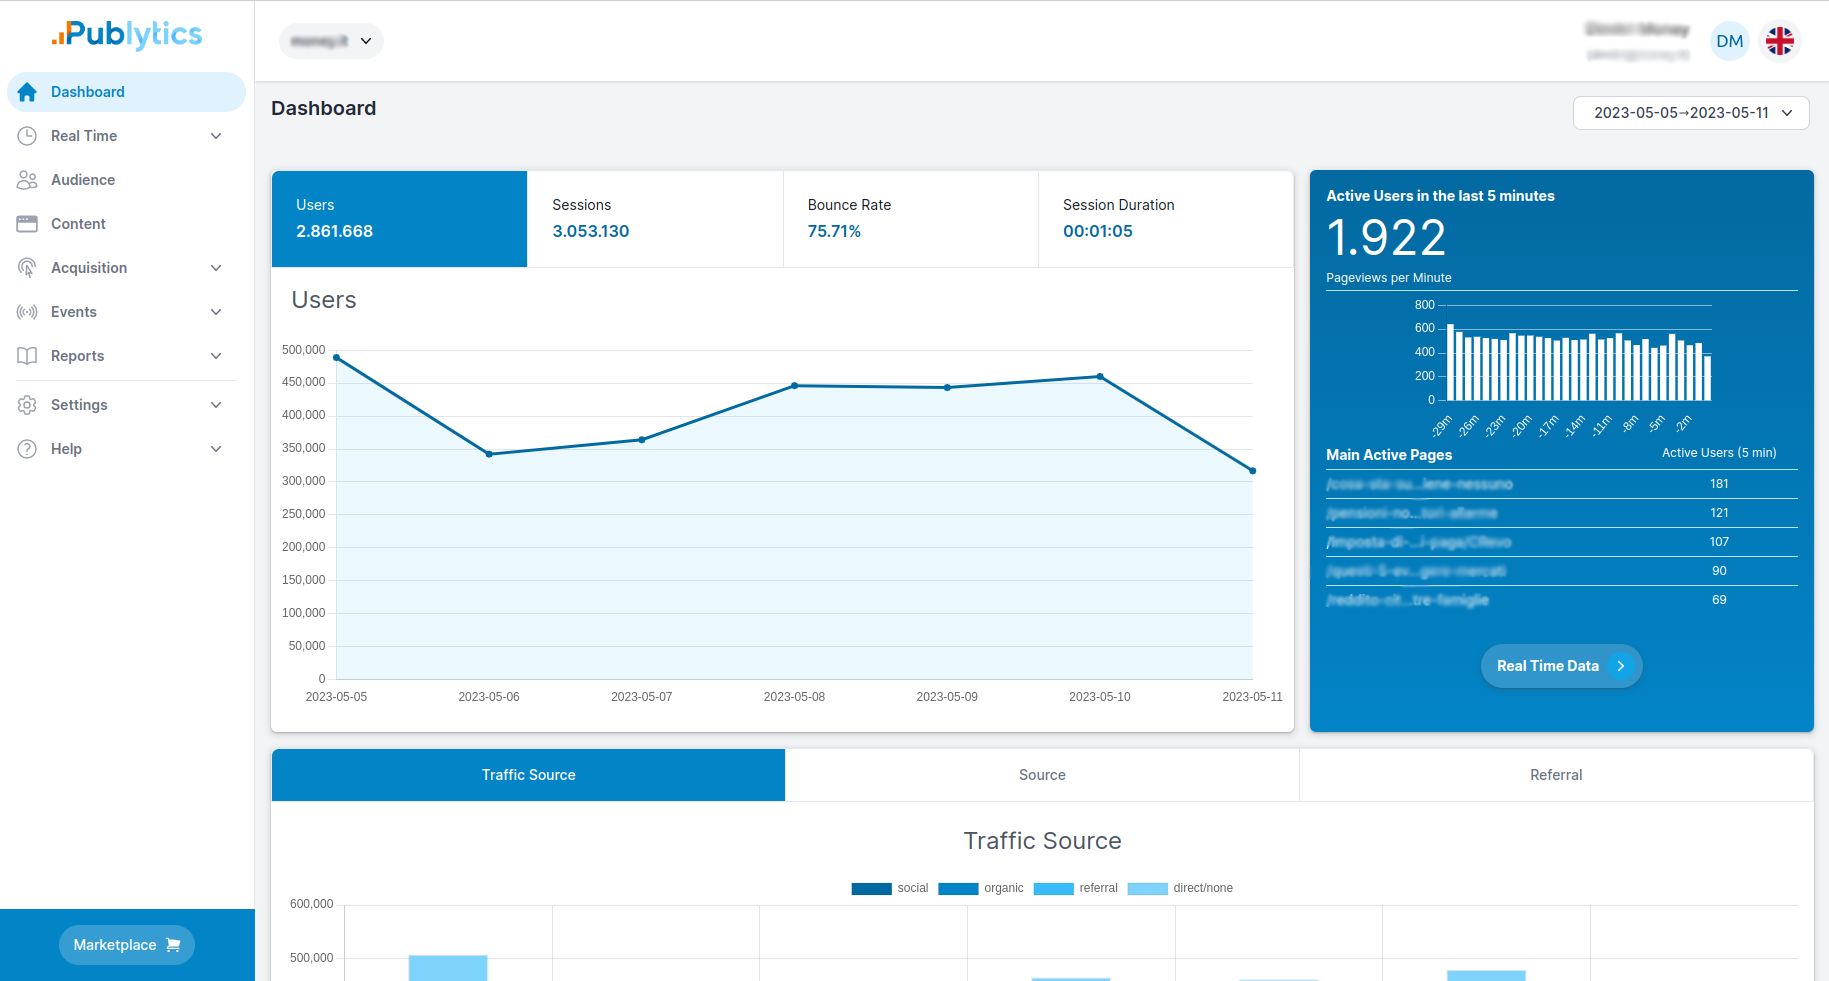Click the British flag language icon
The height and width of the screenshot is (981, 1829).
pyautogui.click(x=1781, y=41)
